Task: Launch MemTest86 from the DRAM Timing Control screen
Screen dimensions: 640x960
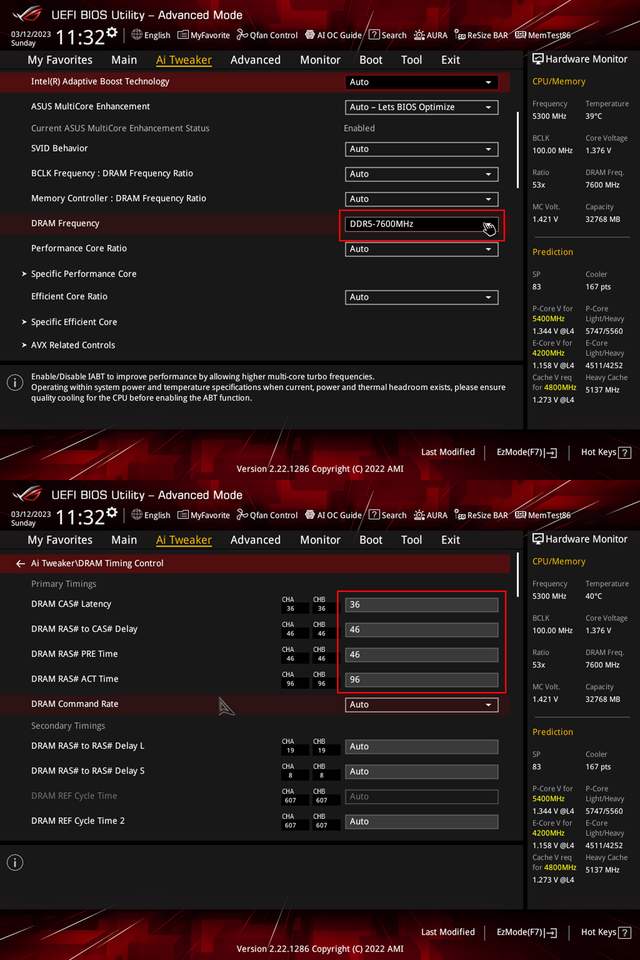Action: pos(543,515)
